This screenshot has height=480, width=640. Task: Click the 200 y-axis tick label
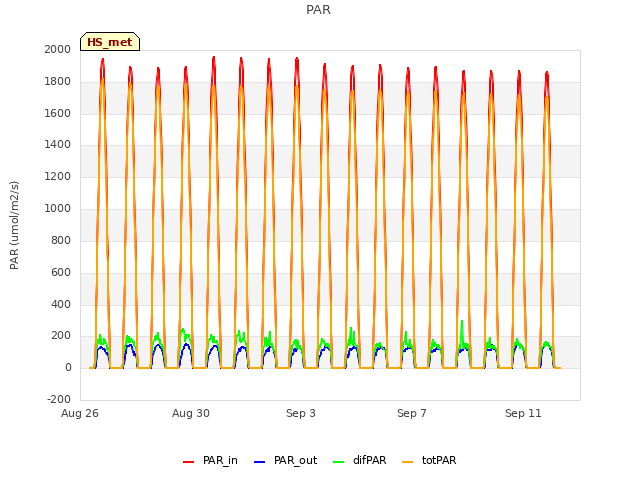point(61,336)
